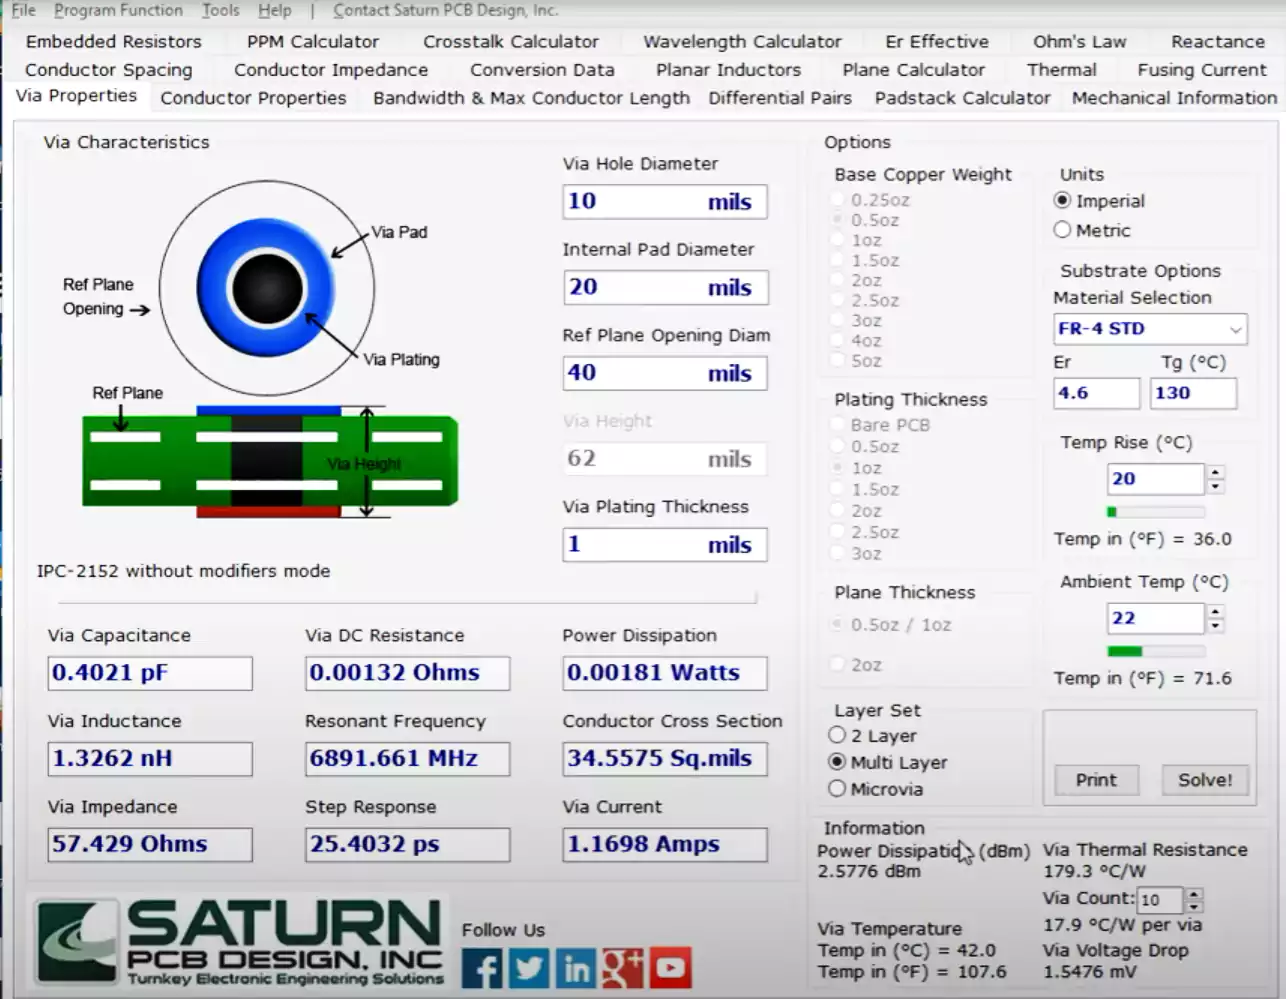Switch to the Conductor Properties tab

[253, 97]
